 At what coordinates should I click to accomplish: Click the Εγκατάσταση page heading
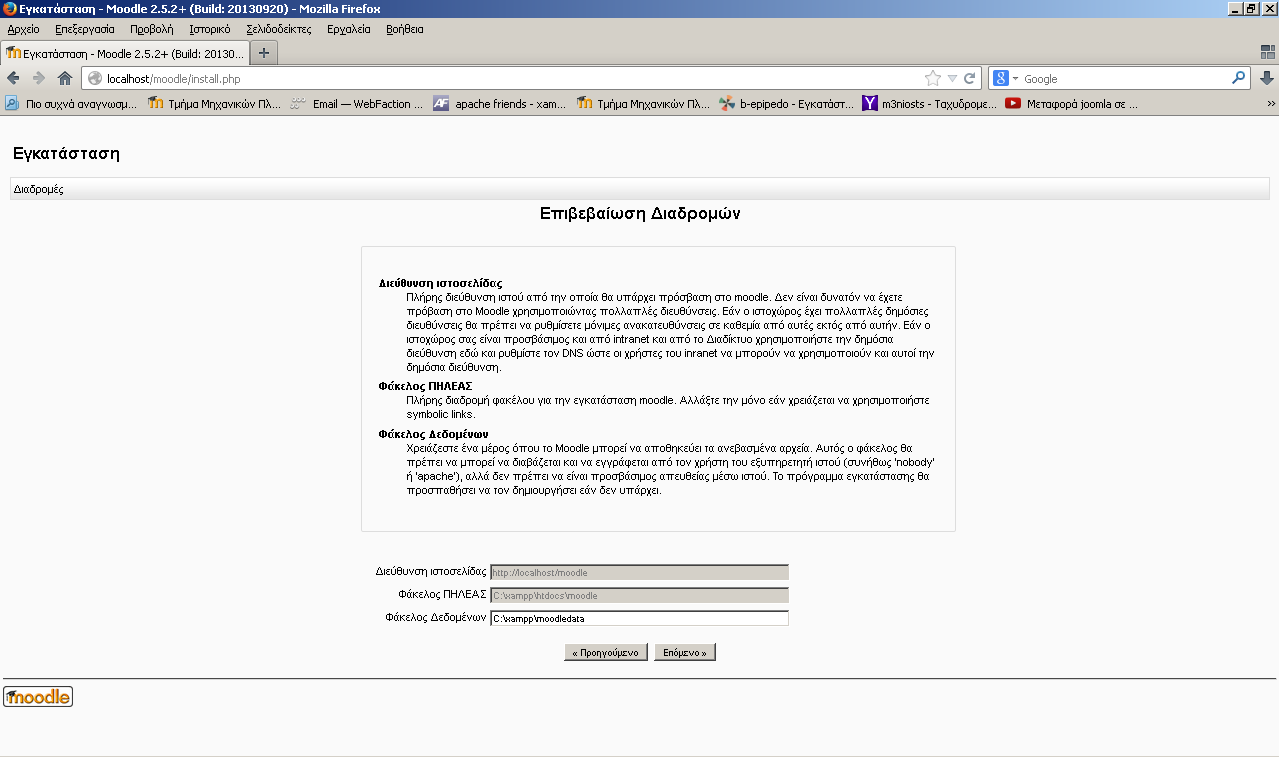[66, 154]
